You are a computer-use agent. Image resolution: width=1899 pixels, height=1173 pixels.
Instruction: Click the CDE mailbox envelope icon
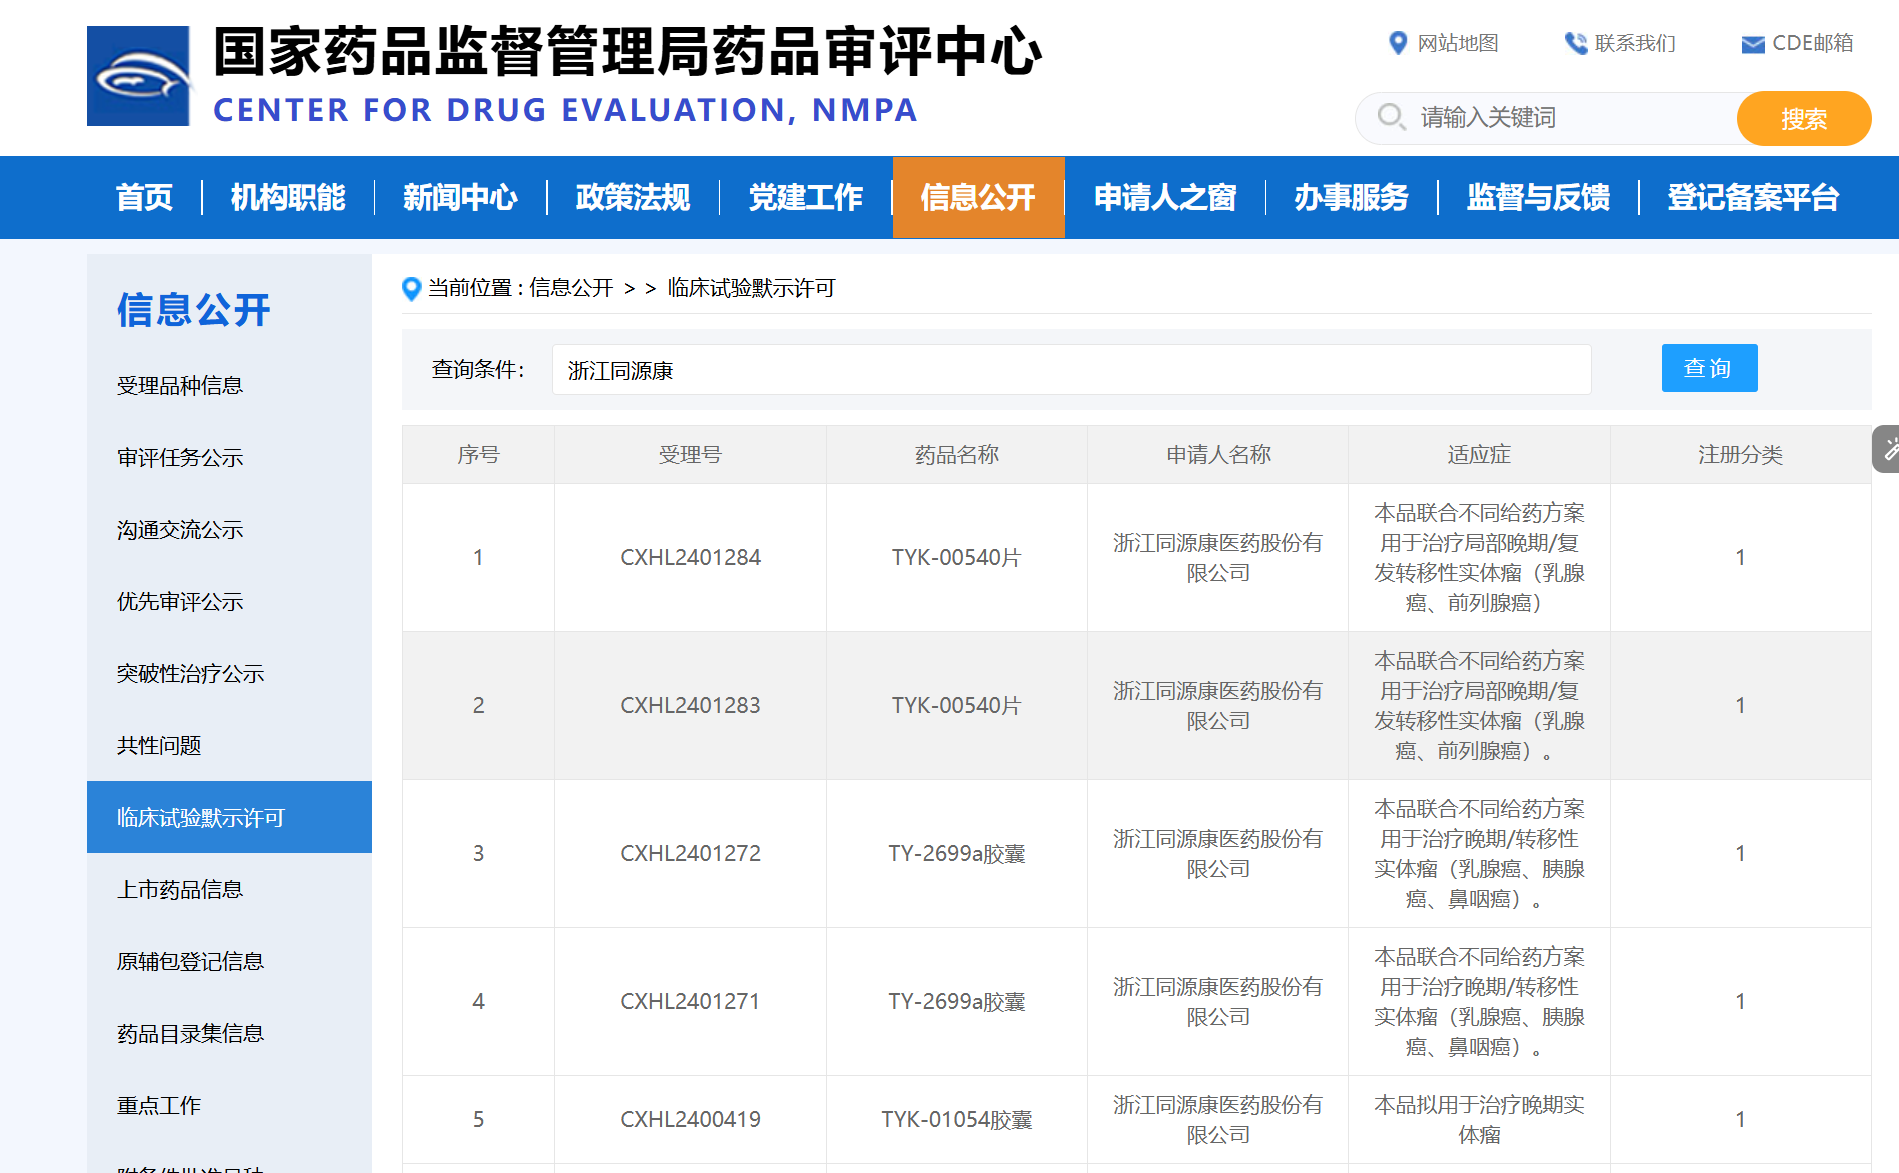click(x=1753, y=44)
